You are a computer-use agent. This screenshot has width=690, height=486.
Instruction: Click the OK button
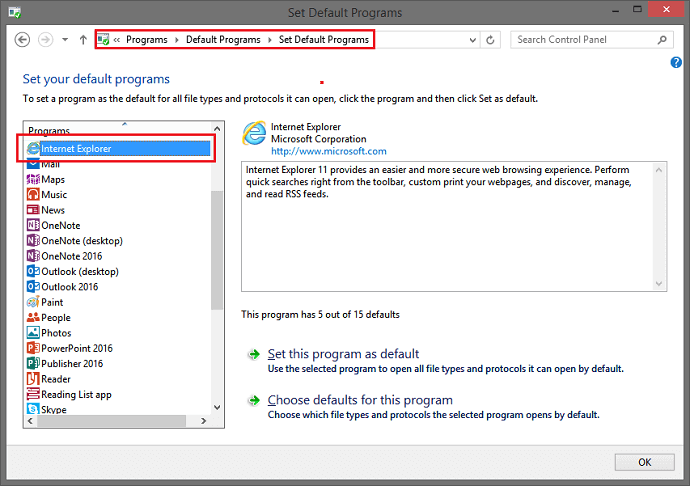coord(645,462)
